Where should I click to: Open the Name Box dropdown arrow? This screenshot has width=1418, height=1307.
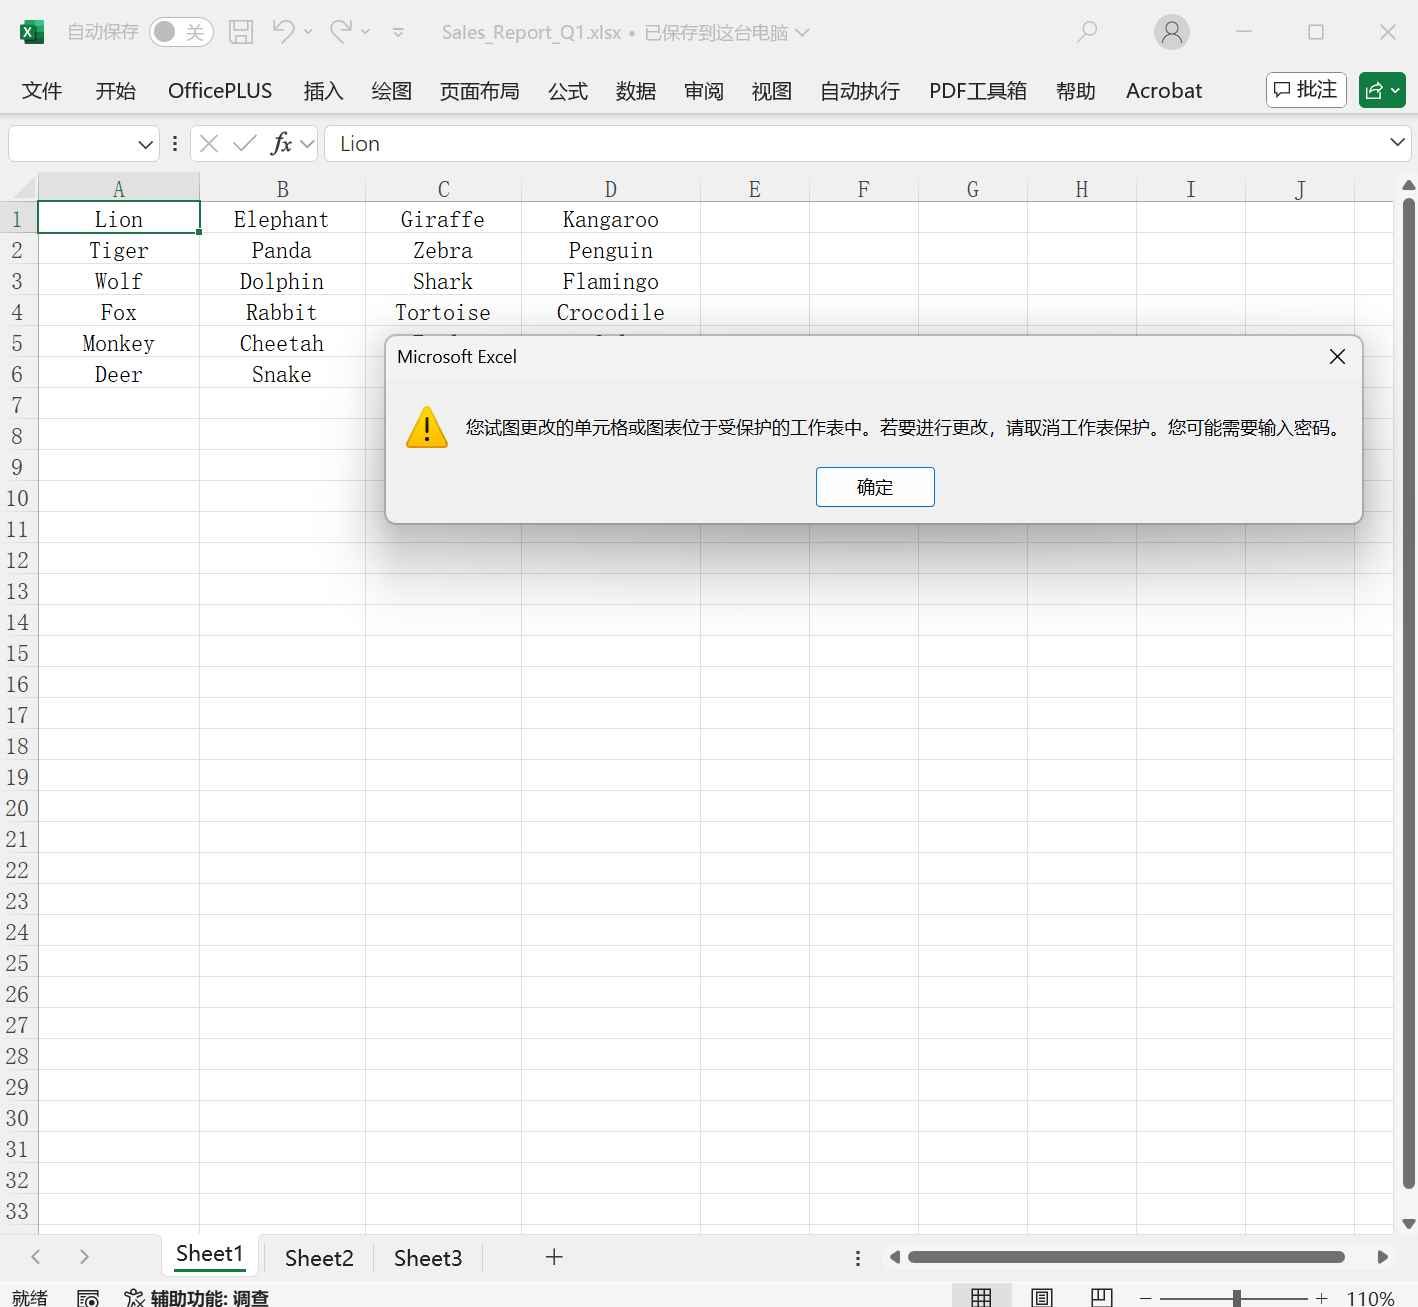[145, 144]
